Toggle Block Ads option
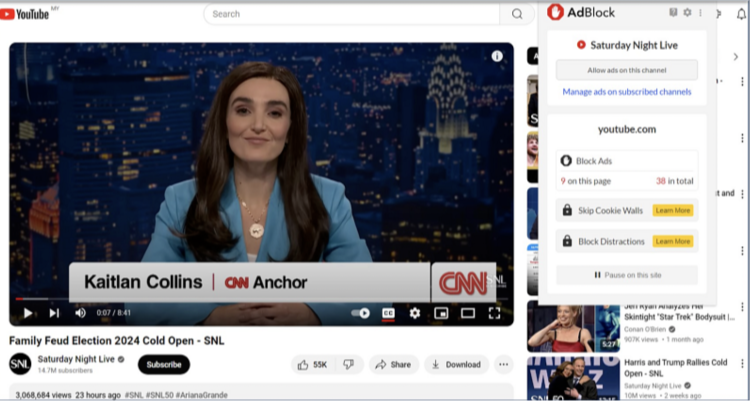 (627, 161)
